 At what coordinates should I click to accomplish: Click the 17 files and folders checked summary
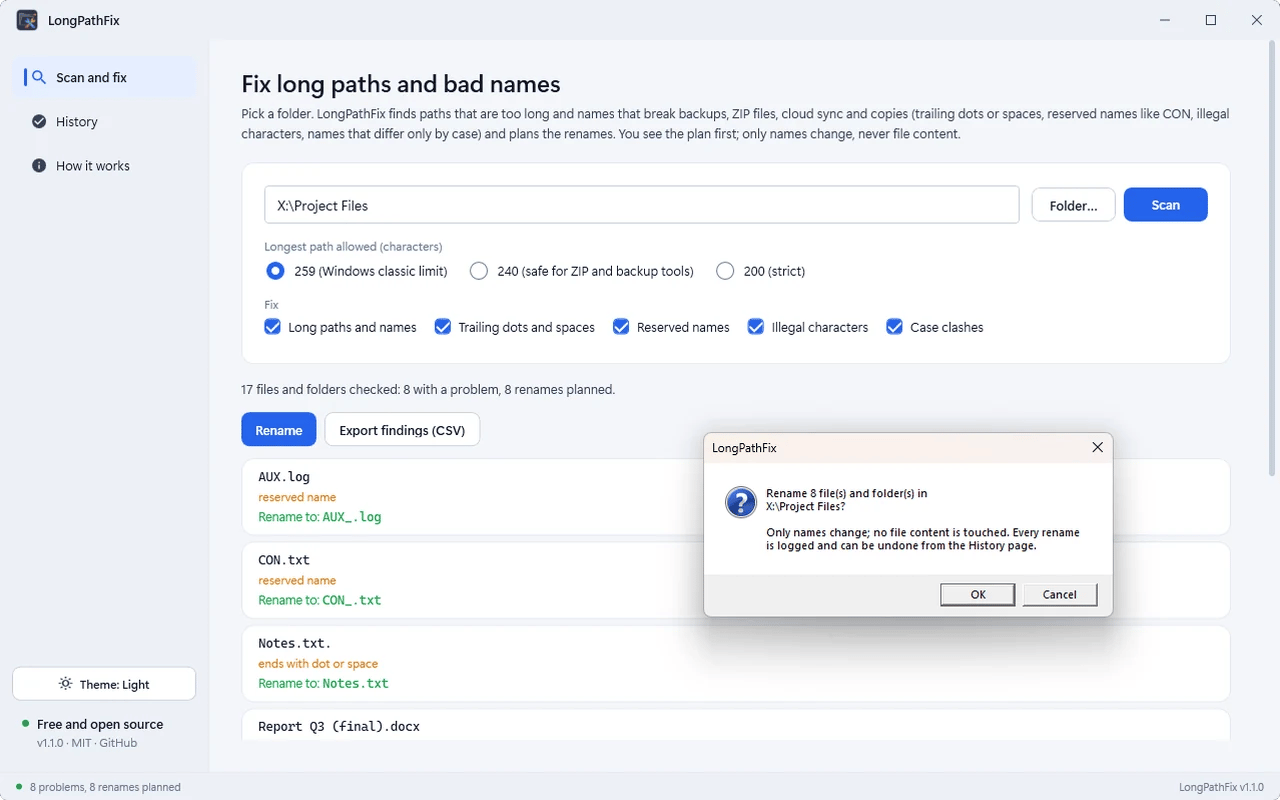[428, 389]
